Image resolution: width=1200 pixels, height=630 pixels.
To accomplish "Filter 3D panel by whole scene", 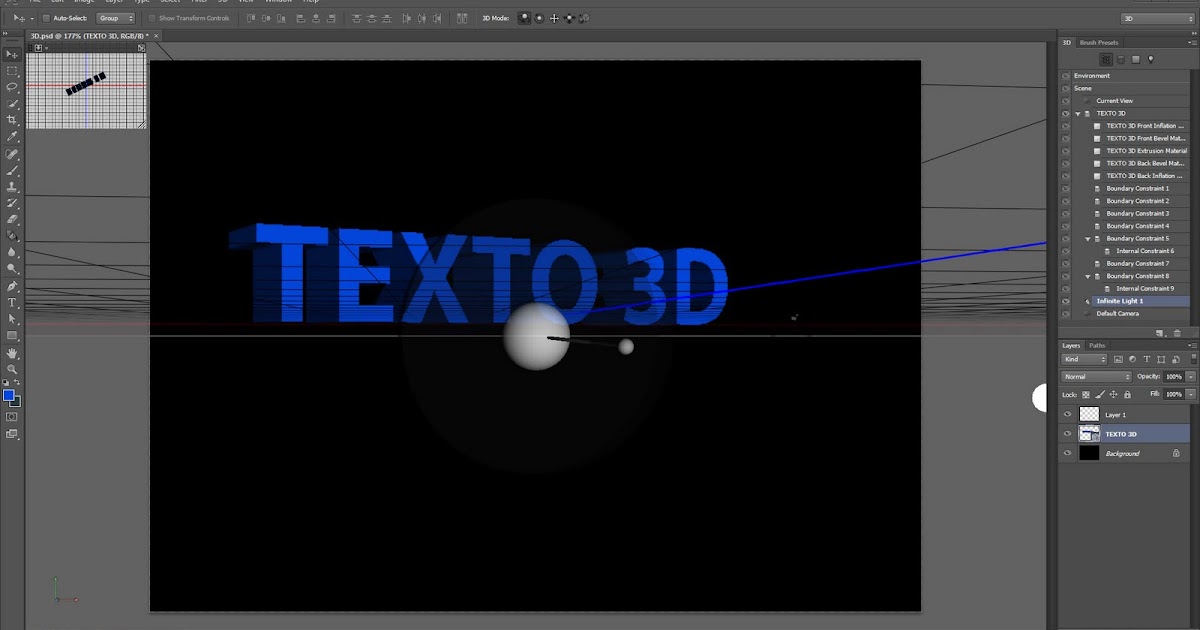I will [1106, 60].
